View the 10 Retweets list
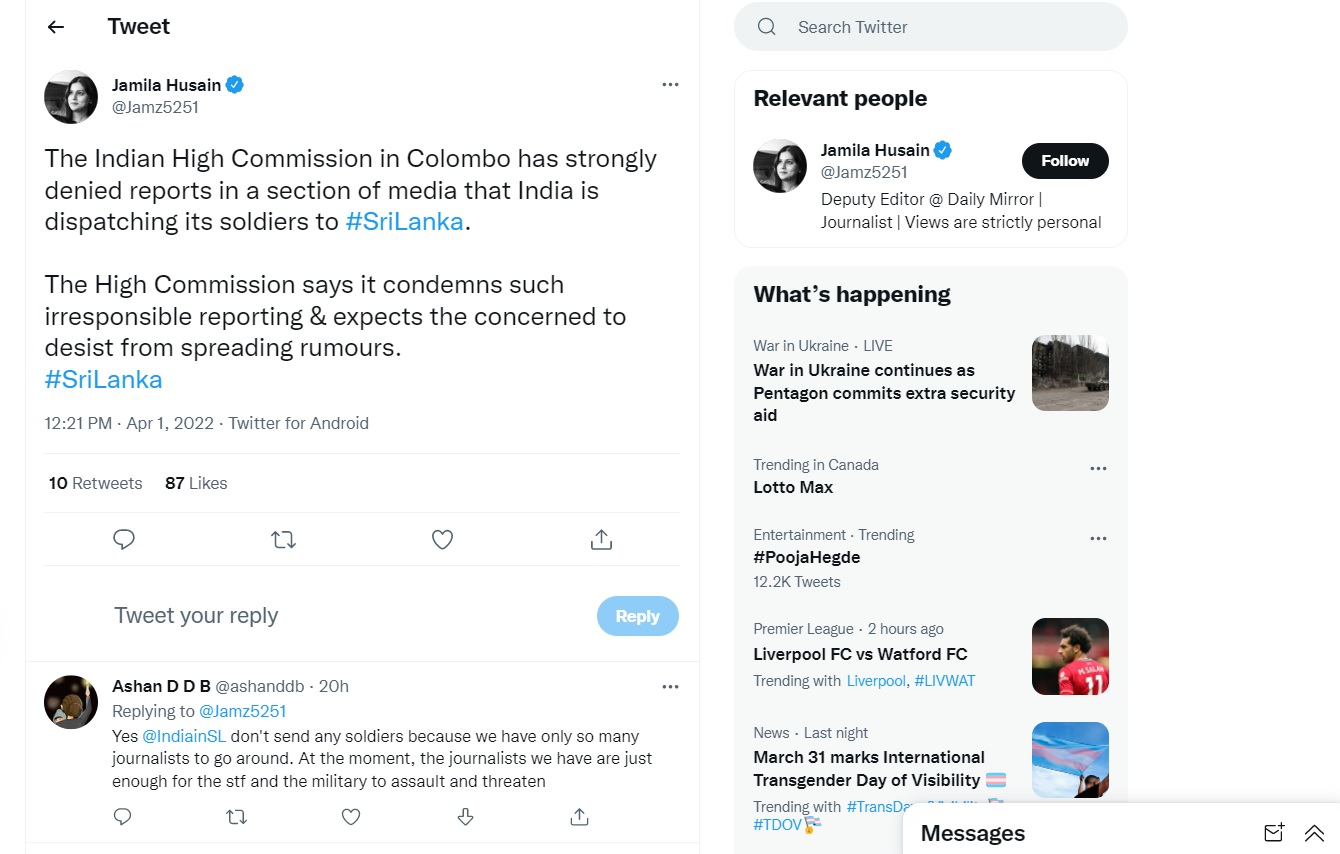Screen dimensions: 1340x854 [96, 483]
